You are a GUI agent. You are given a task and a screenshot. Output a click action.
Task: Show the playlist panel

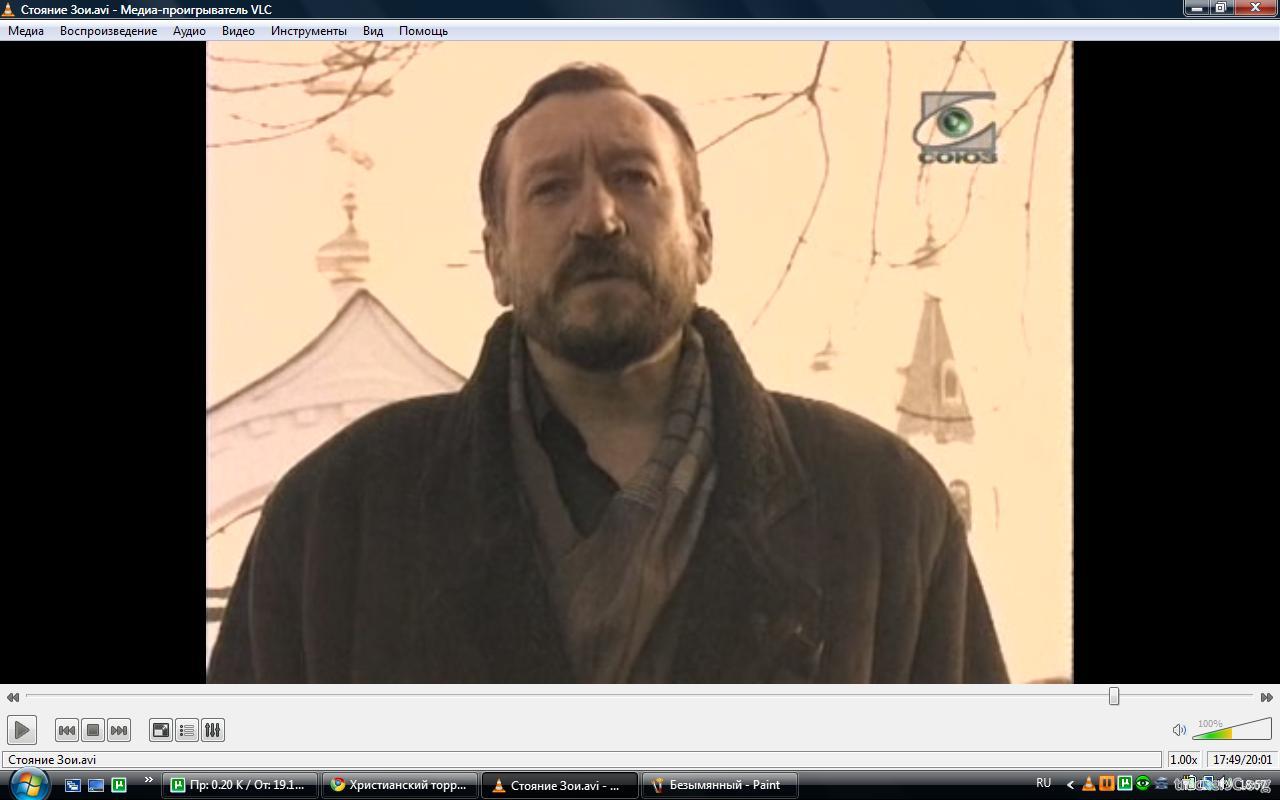tap(187, 730)
